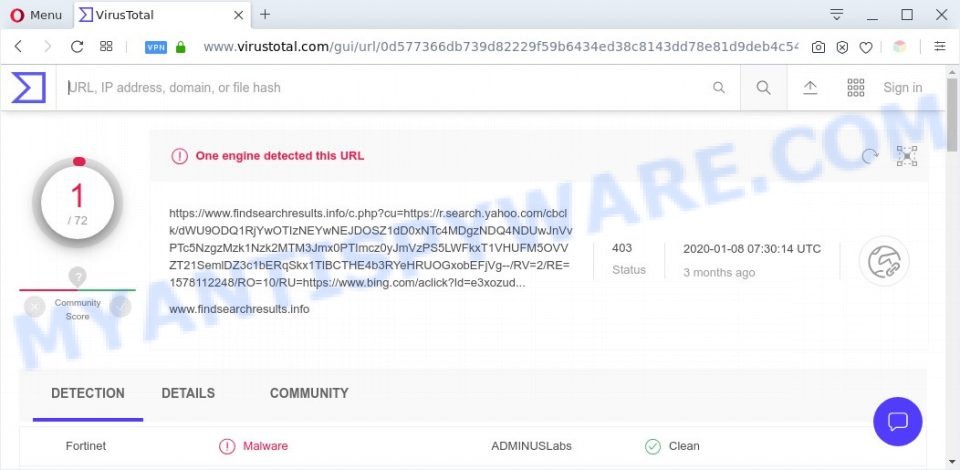960x470 pixels.
Task: Click the upload file icon
Action: [810, 88]
